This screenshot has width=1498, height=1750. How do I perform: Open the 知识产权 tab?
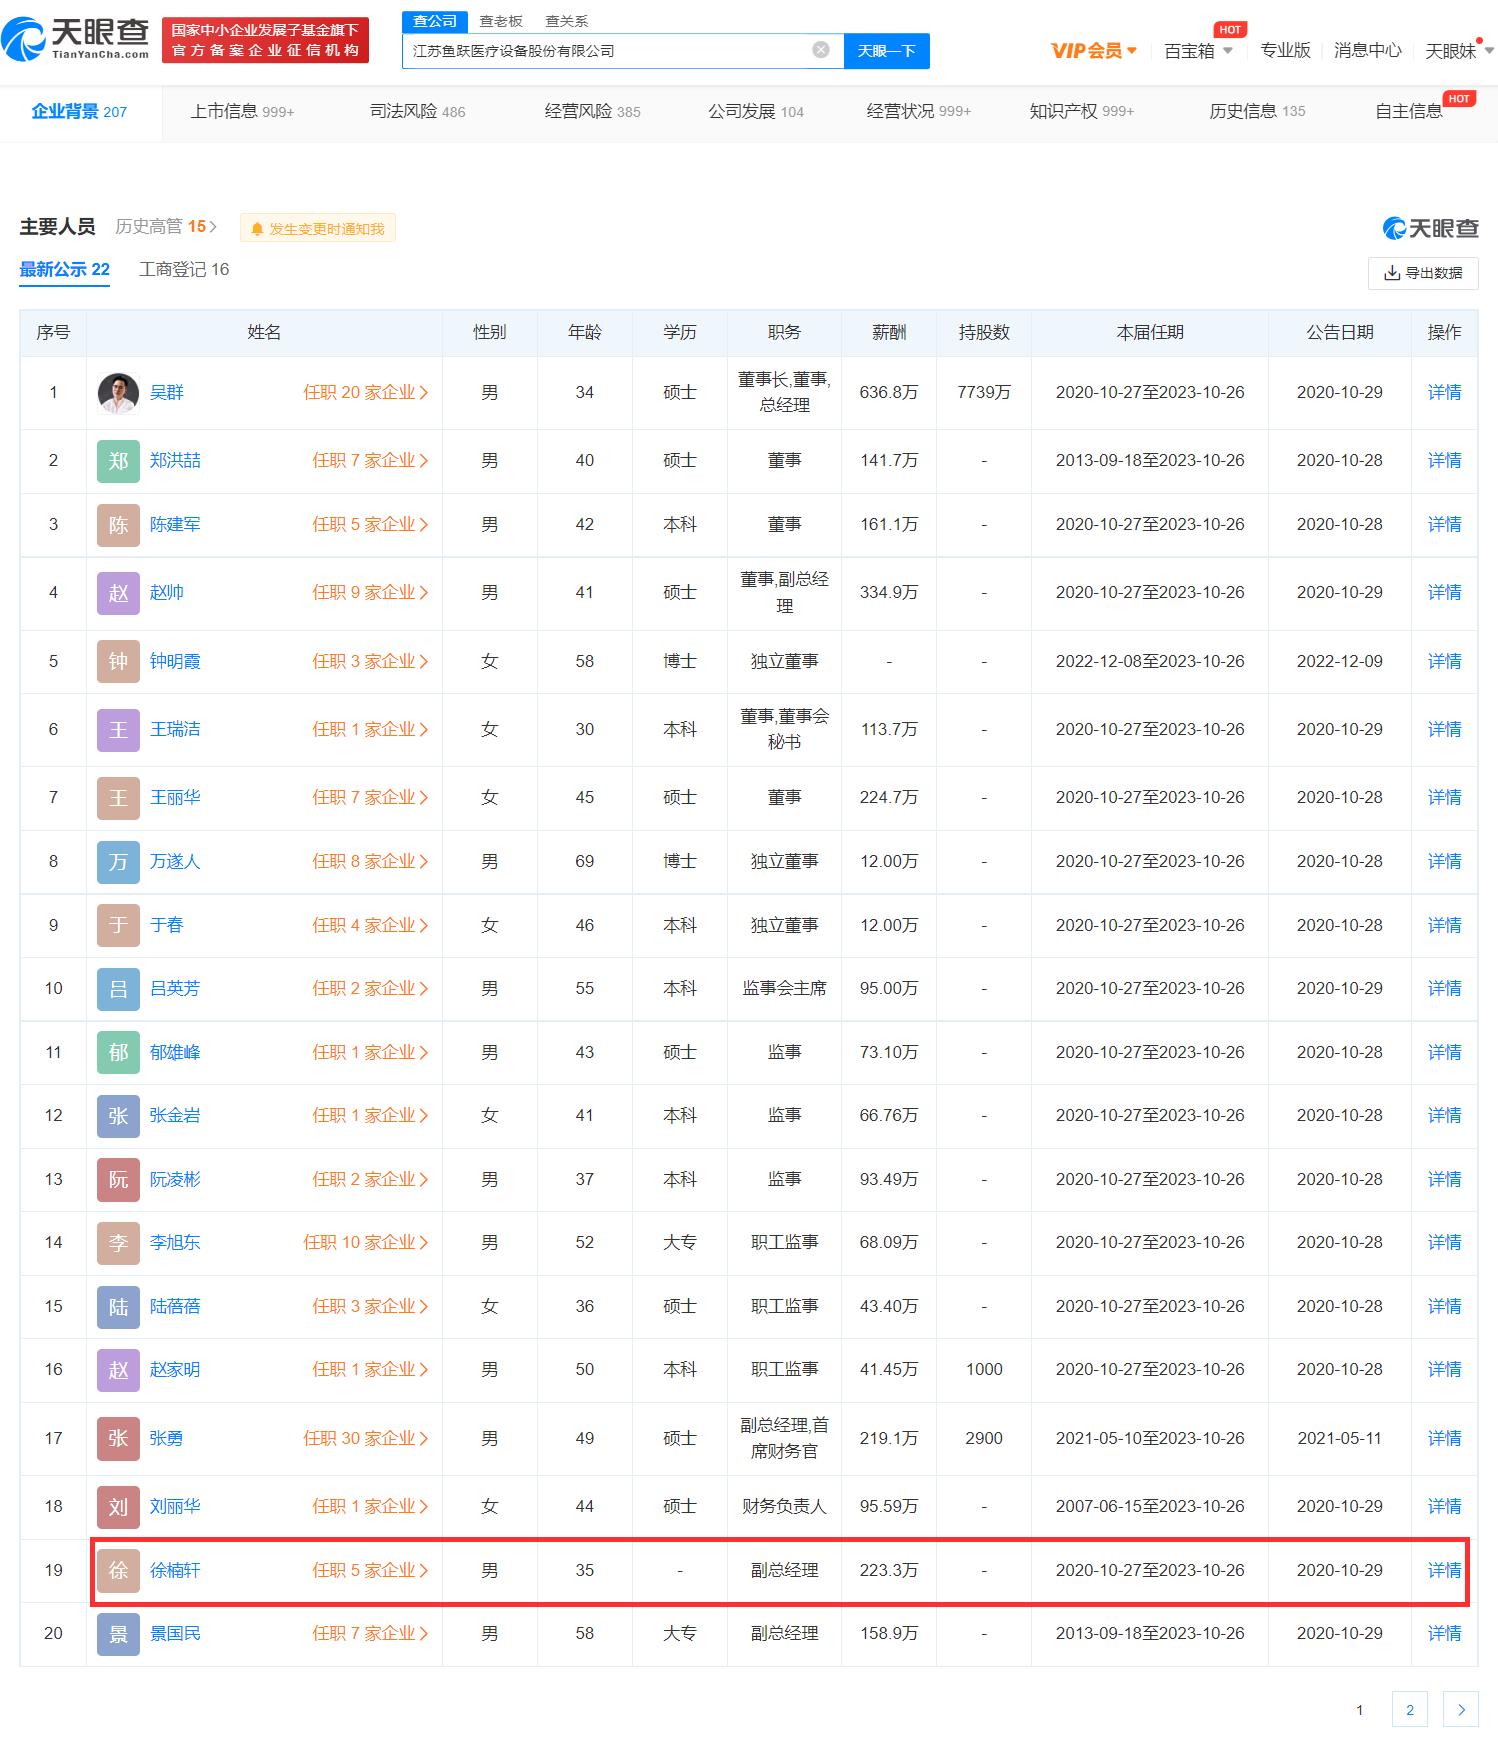(x=1081, y=112)
